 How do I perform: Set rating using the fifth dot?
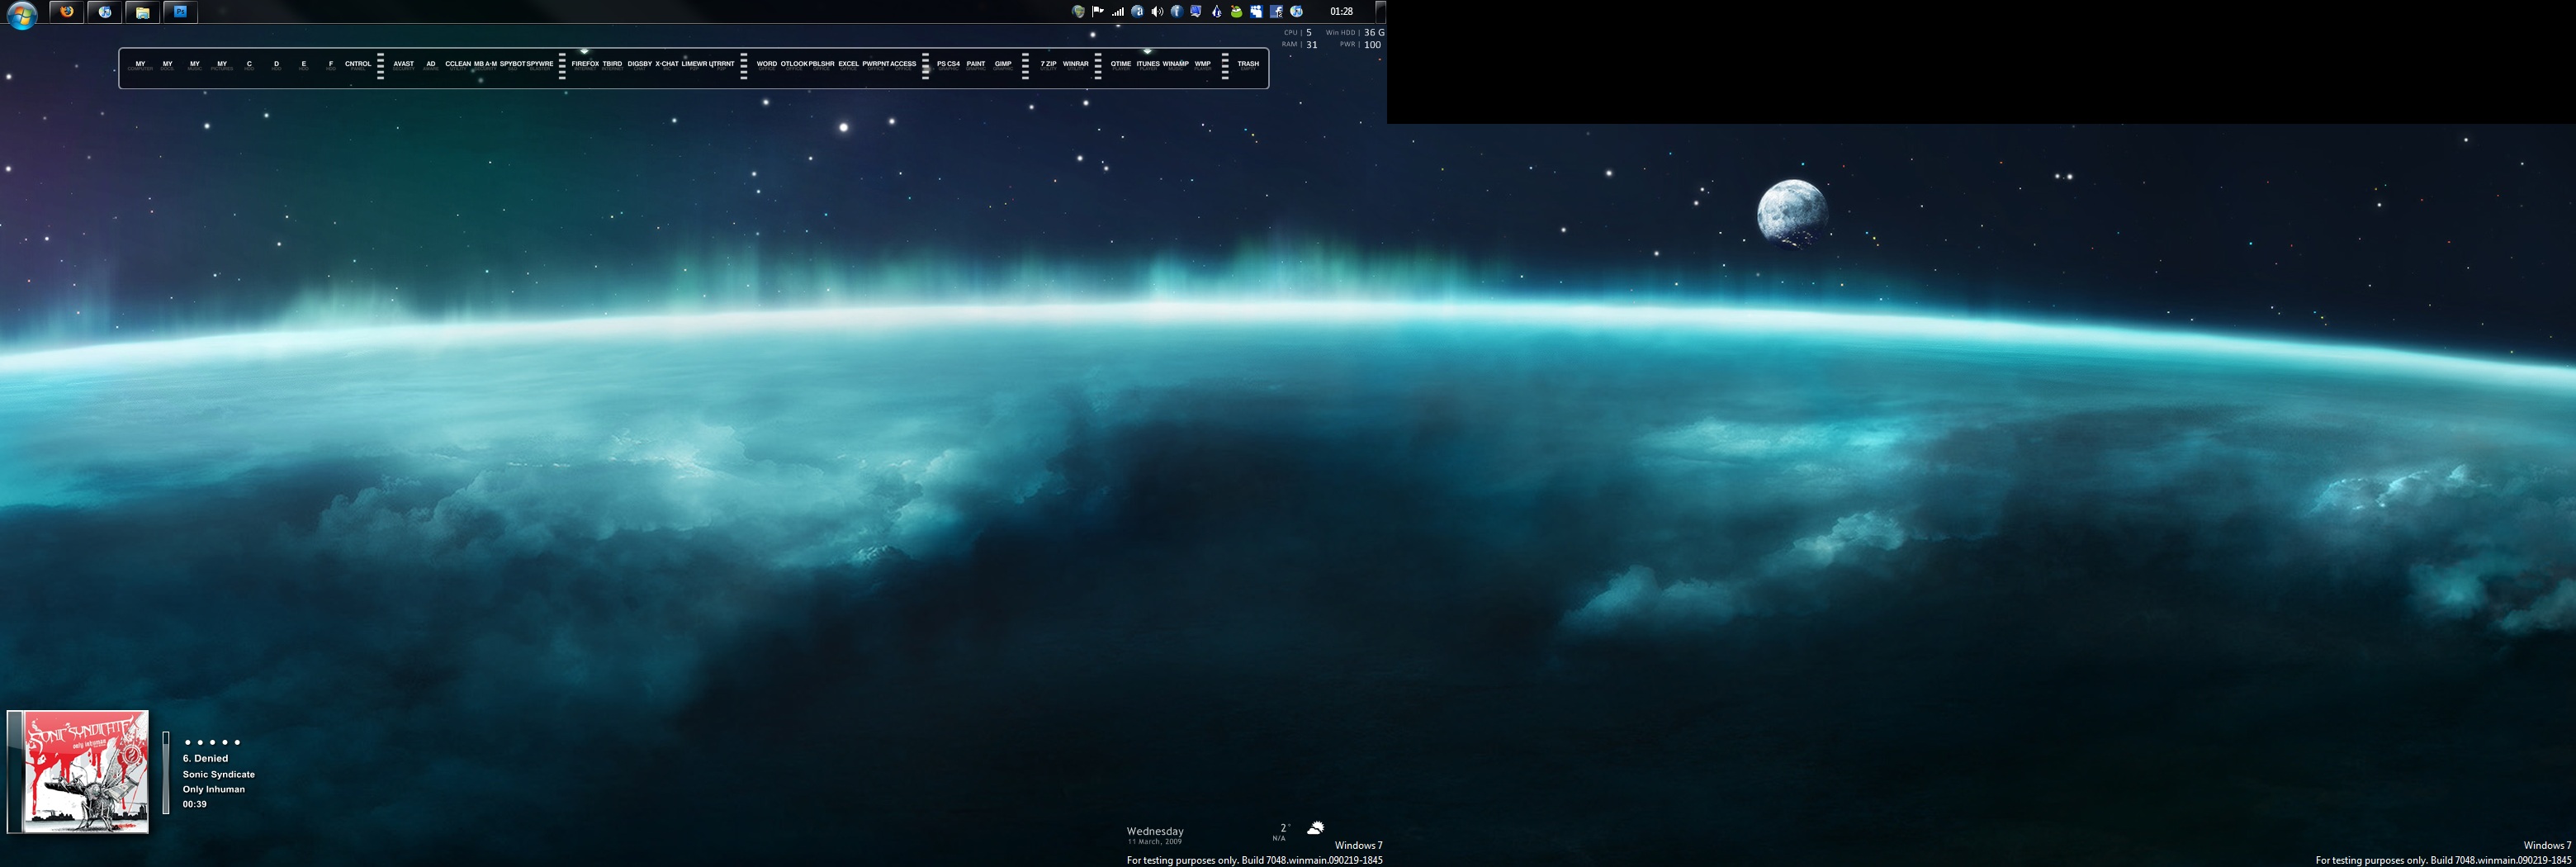click(237, 742)
